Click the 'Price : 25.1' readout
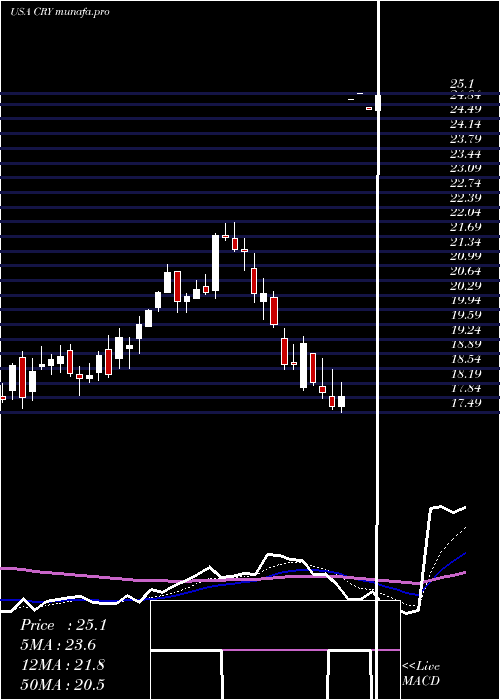This screenshot has width=500, height=700. pyautogui.click(x=63, y=625)
